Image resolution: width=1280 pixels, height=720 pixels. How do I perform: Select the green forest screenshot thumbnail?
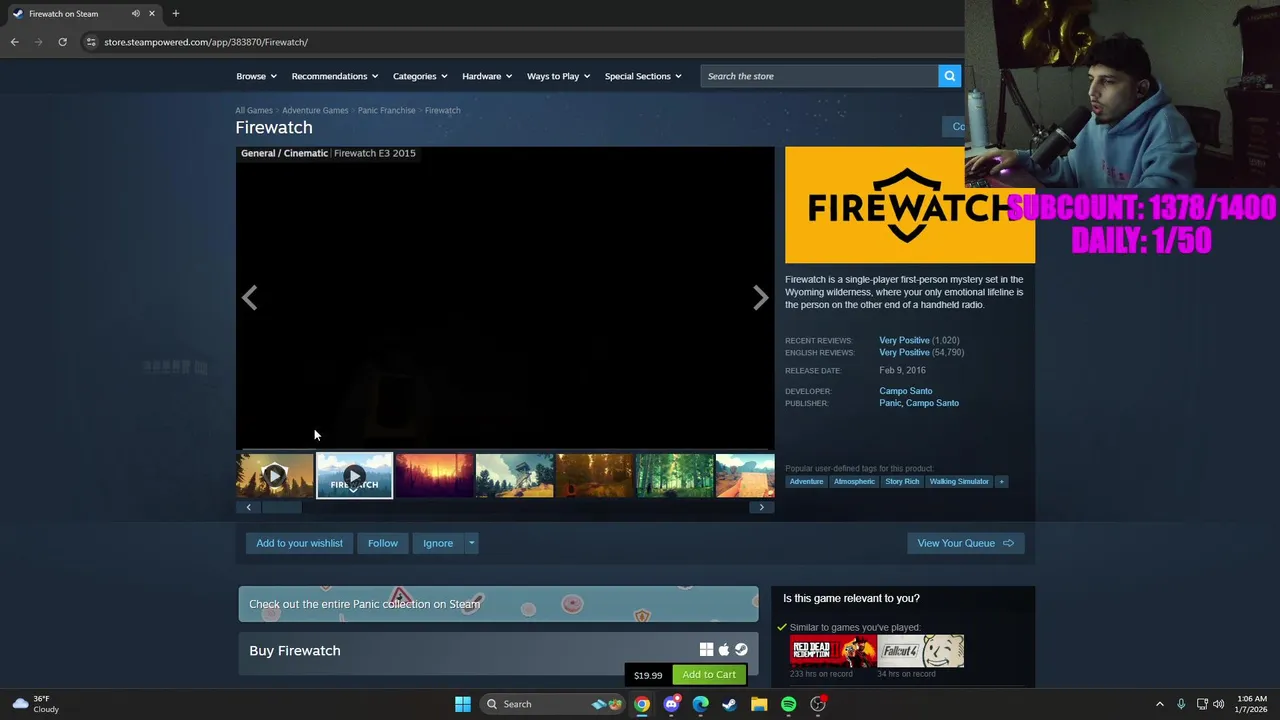[675, 476]
